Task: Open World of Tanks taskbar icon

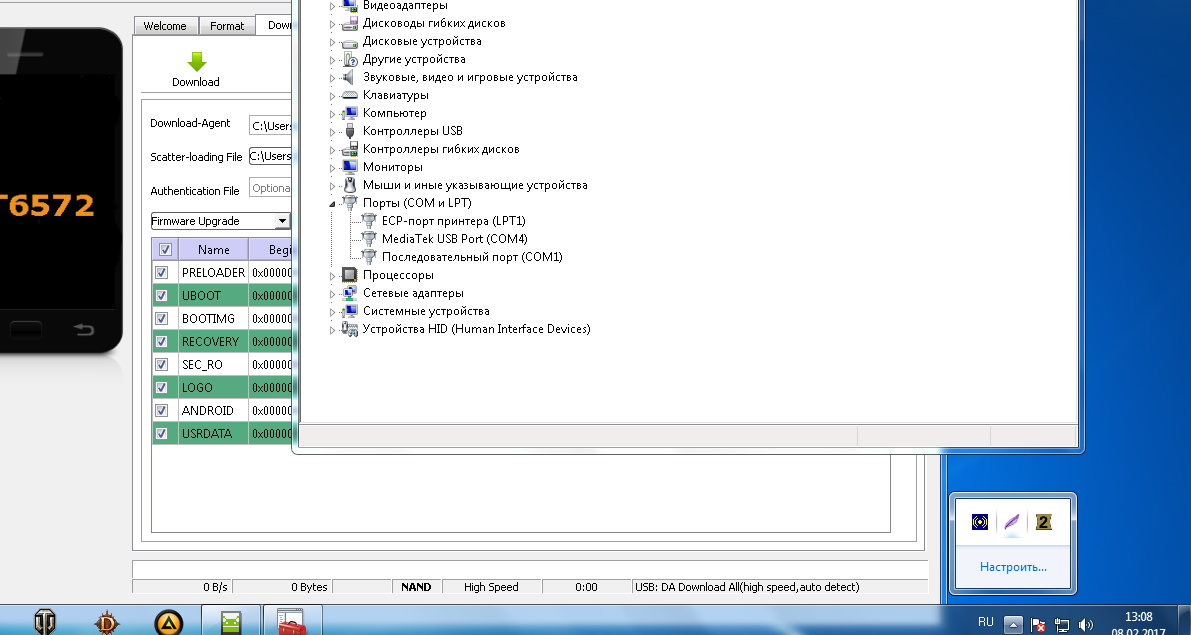Action: pos(45,622)
